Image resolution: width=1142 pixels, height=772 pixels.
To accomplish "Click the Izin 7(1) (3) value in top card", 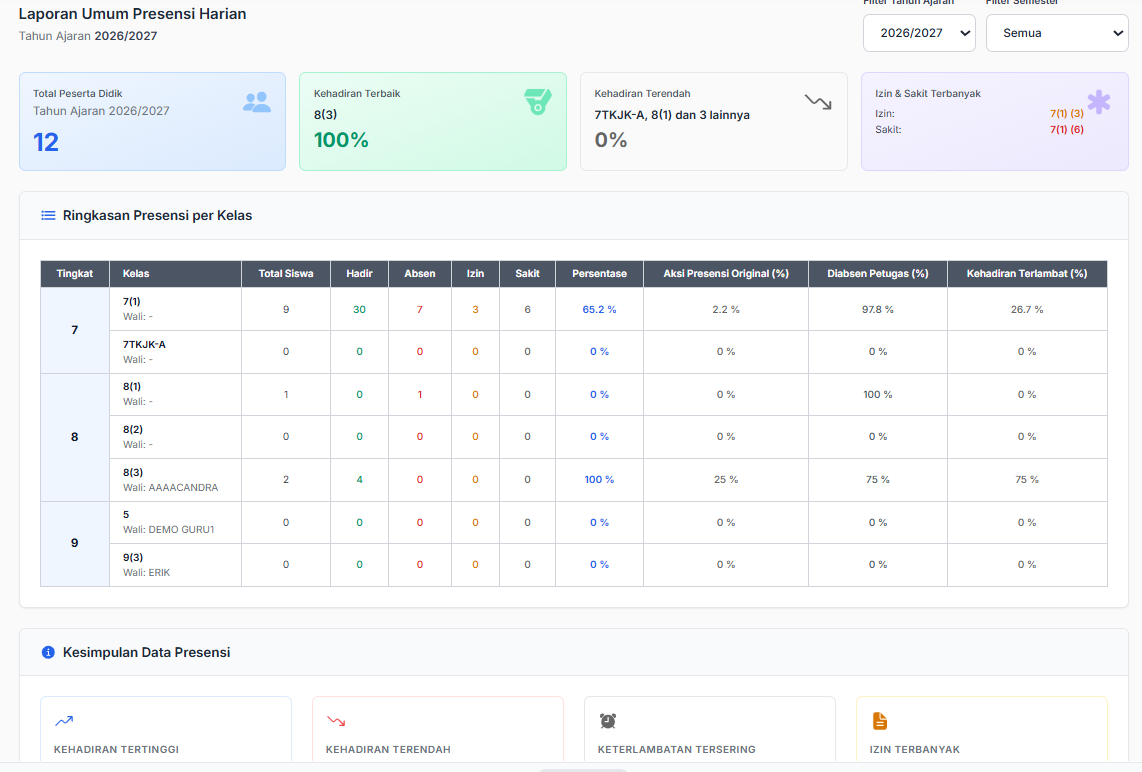I will point(1067,114).
